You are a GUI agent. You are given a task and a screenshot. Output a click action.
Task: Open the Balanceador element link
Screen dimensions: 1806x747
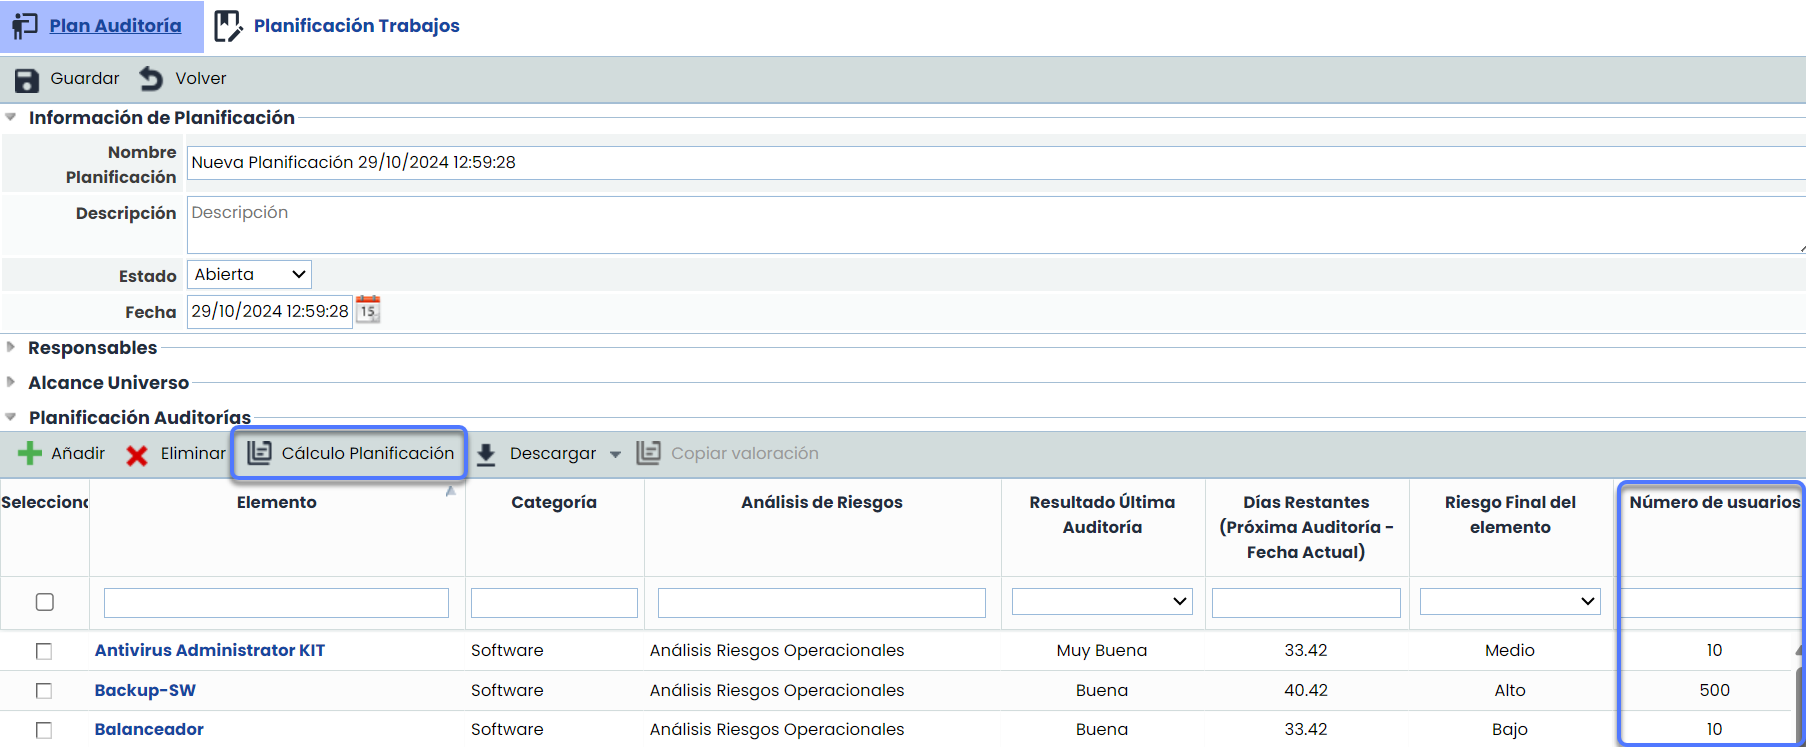pyautogui.click(x=149, y=730)
